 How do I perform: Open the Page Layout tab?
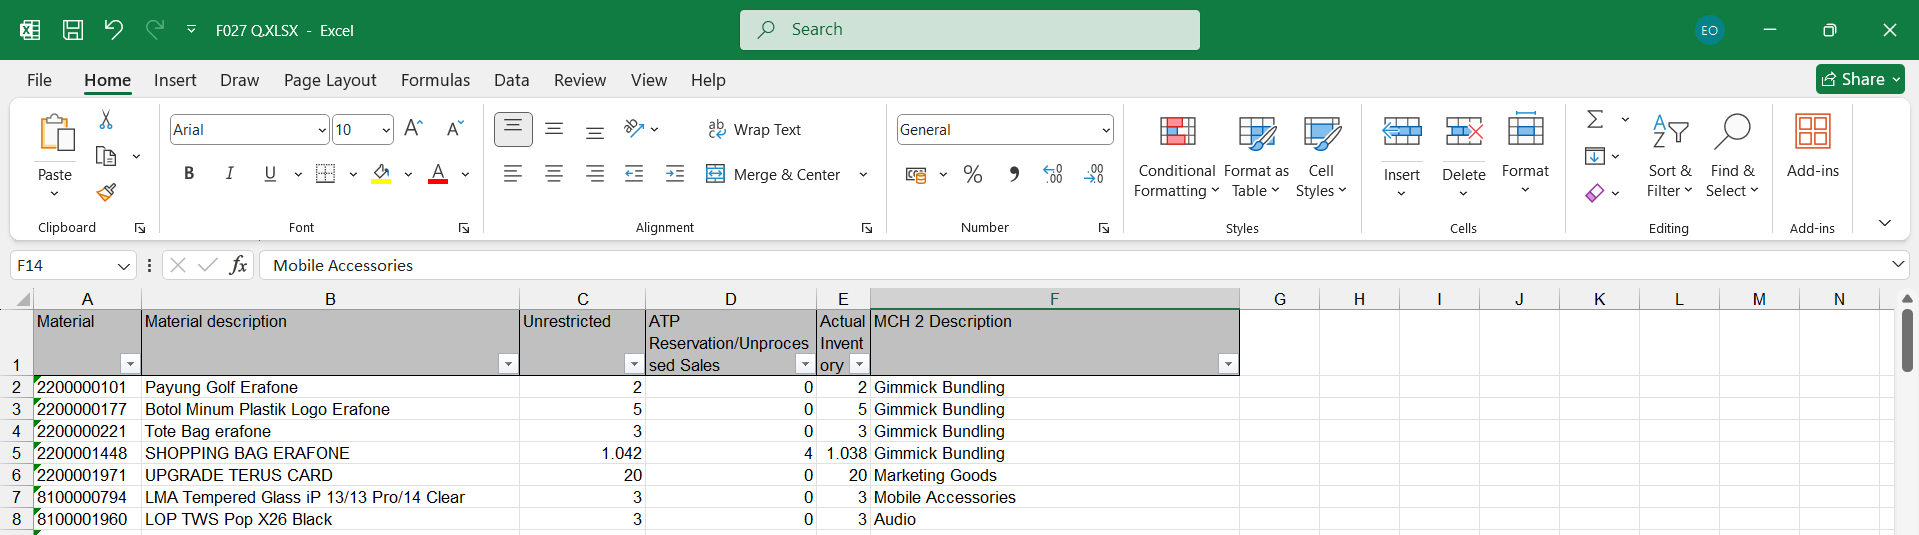tap(330, 80)
